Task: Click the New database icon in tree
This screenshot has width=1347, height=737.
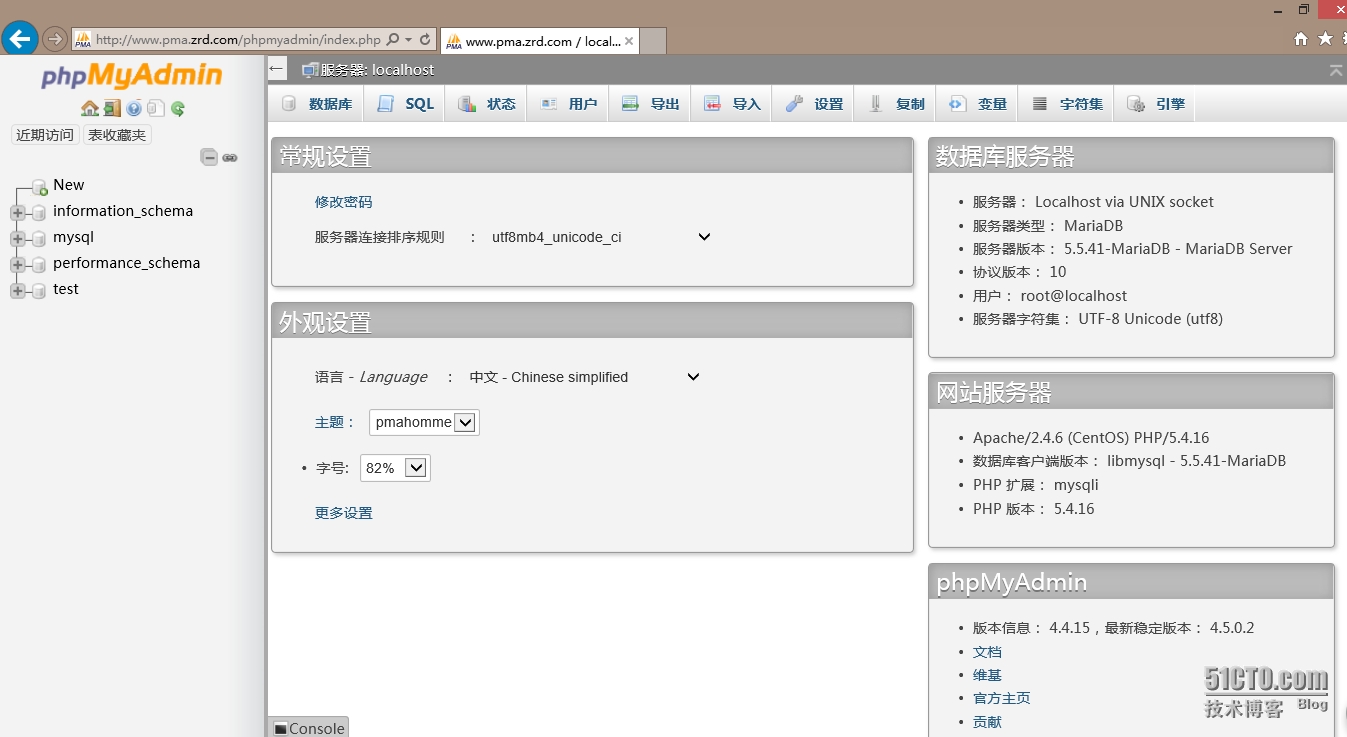Action: click(x=40, y=186)
